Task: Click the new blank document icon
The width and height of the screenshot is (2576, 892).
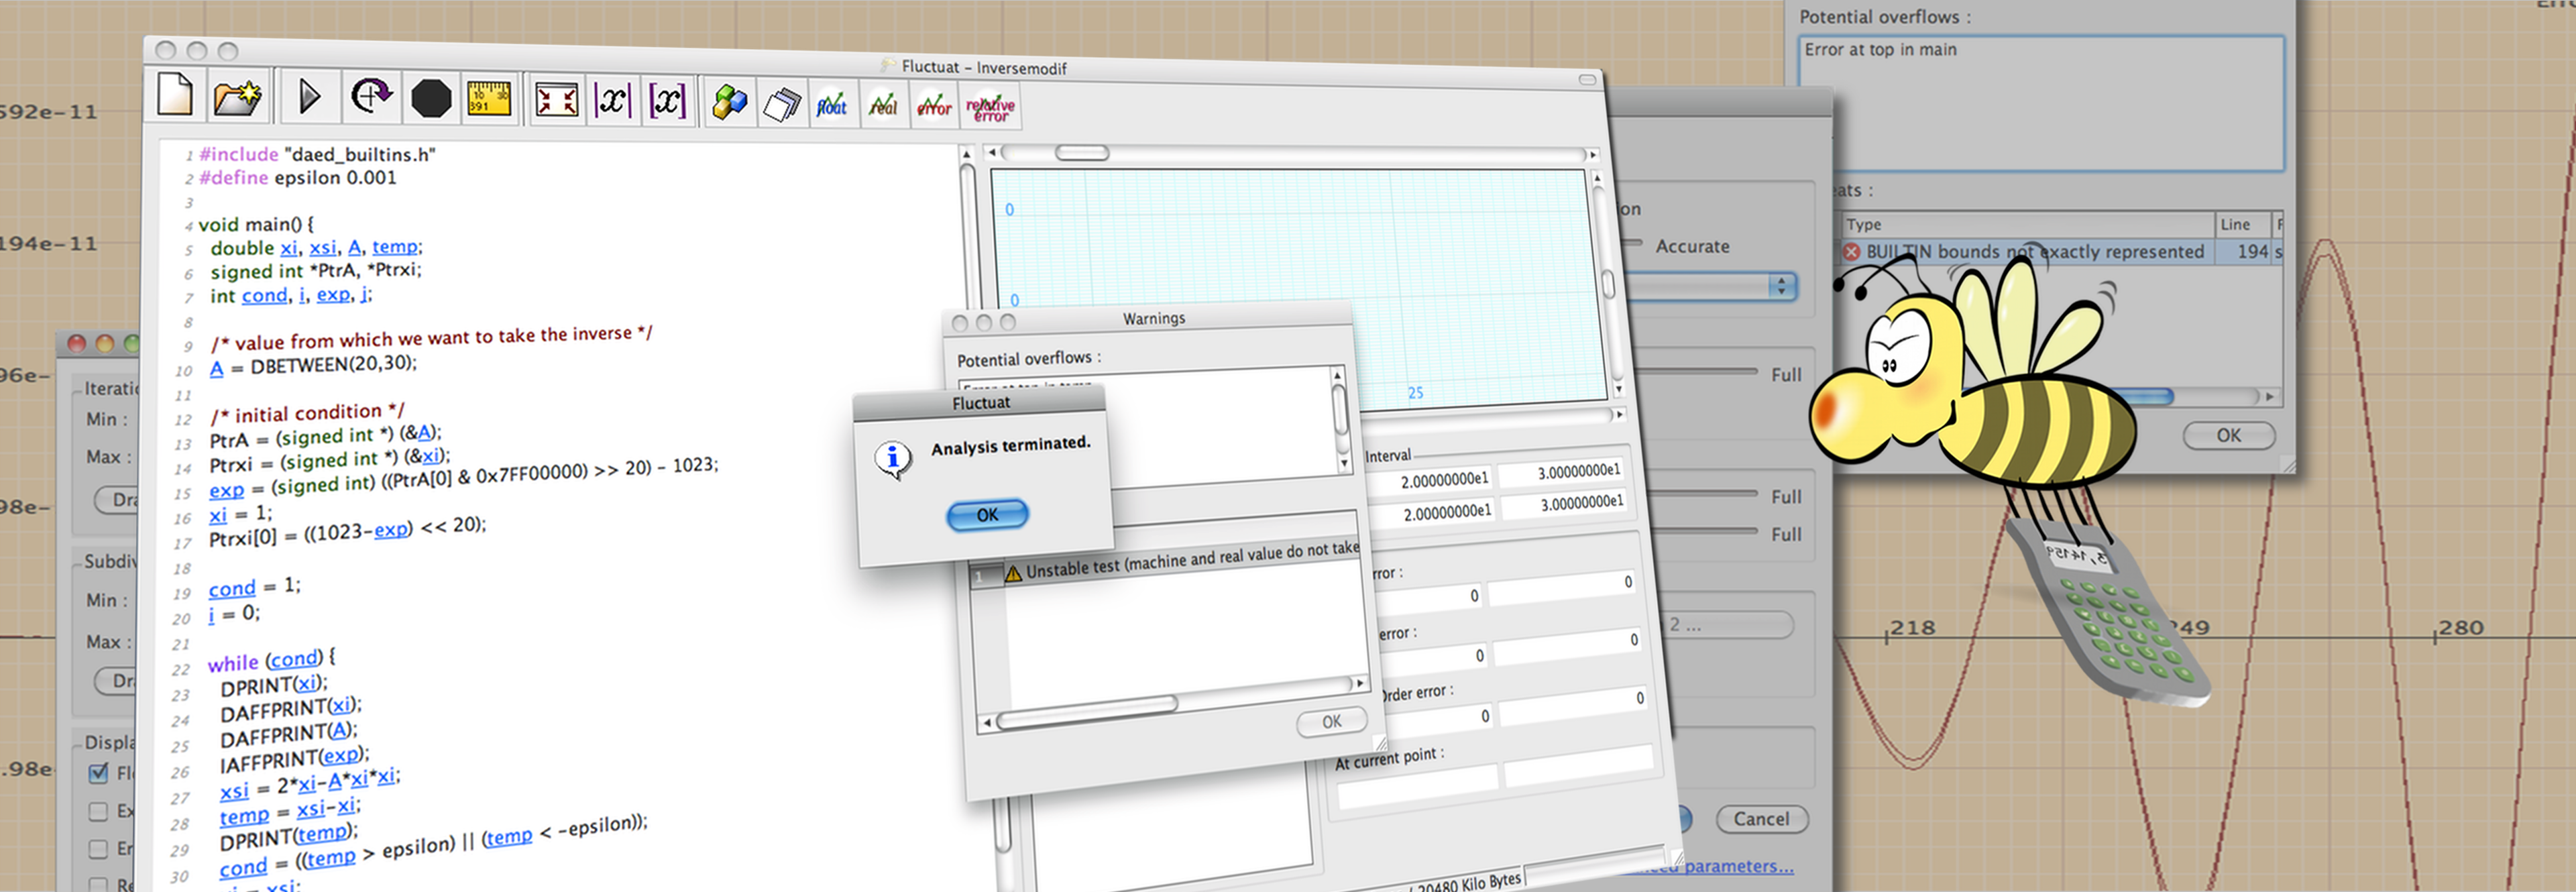Action: point(175,96)
